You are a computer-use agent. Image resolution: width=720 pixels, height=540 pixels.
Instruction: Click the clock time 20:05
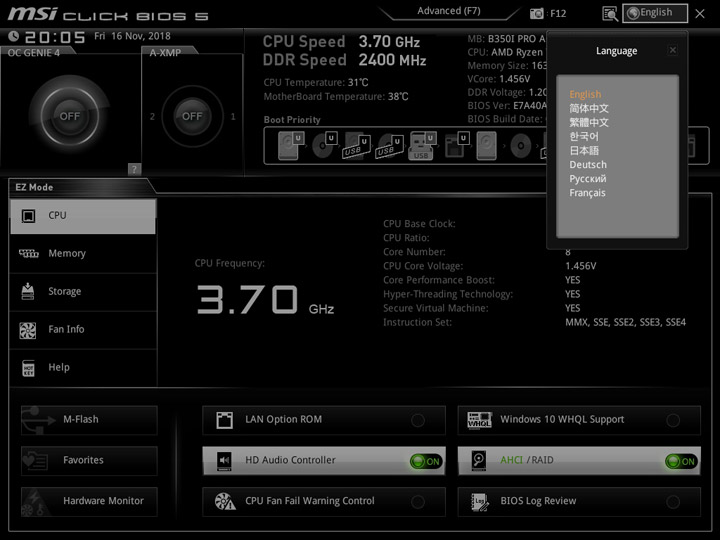[55, 37]
